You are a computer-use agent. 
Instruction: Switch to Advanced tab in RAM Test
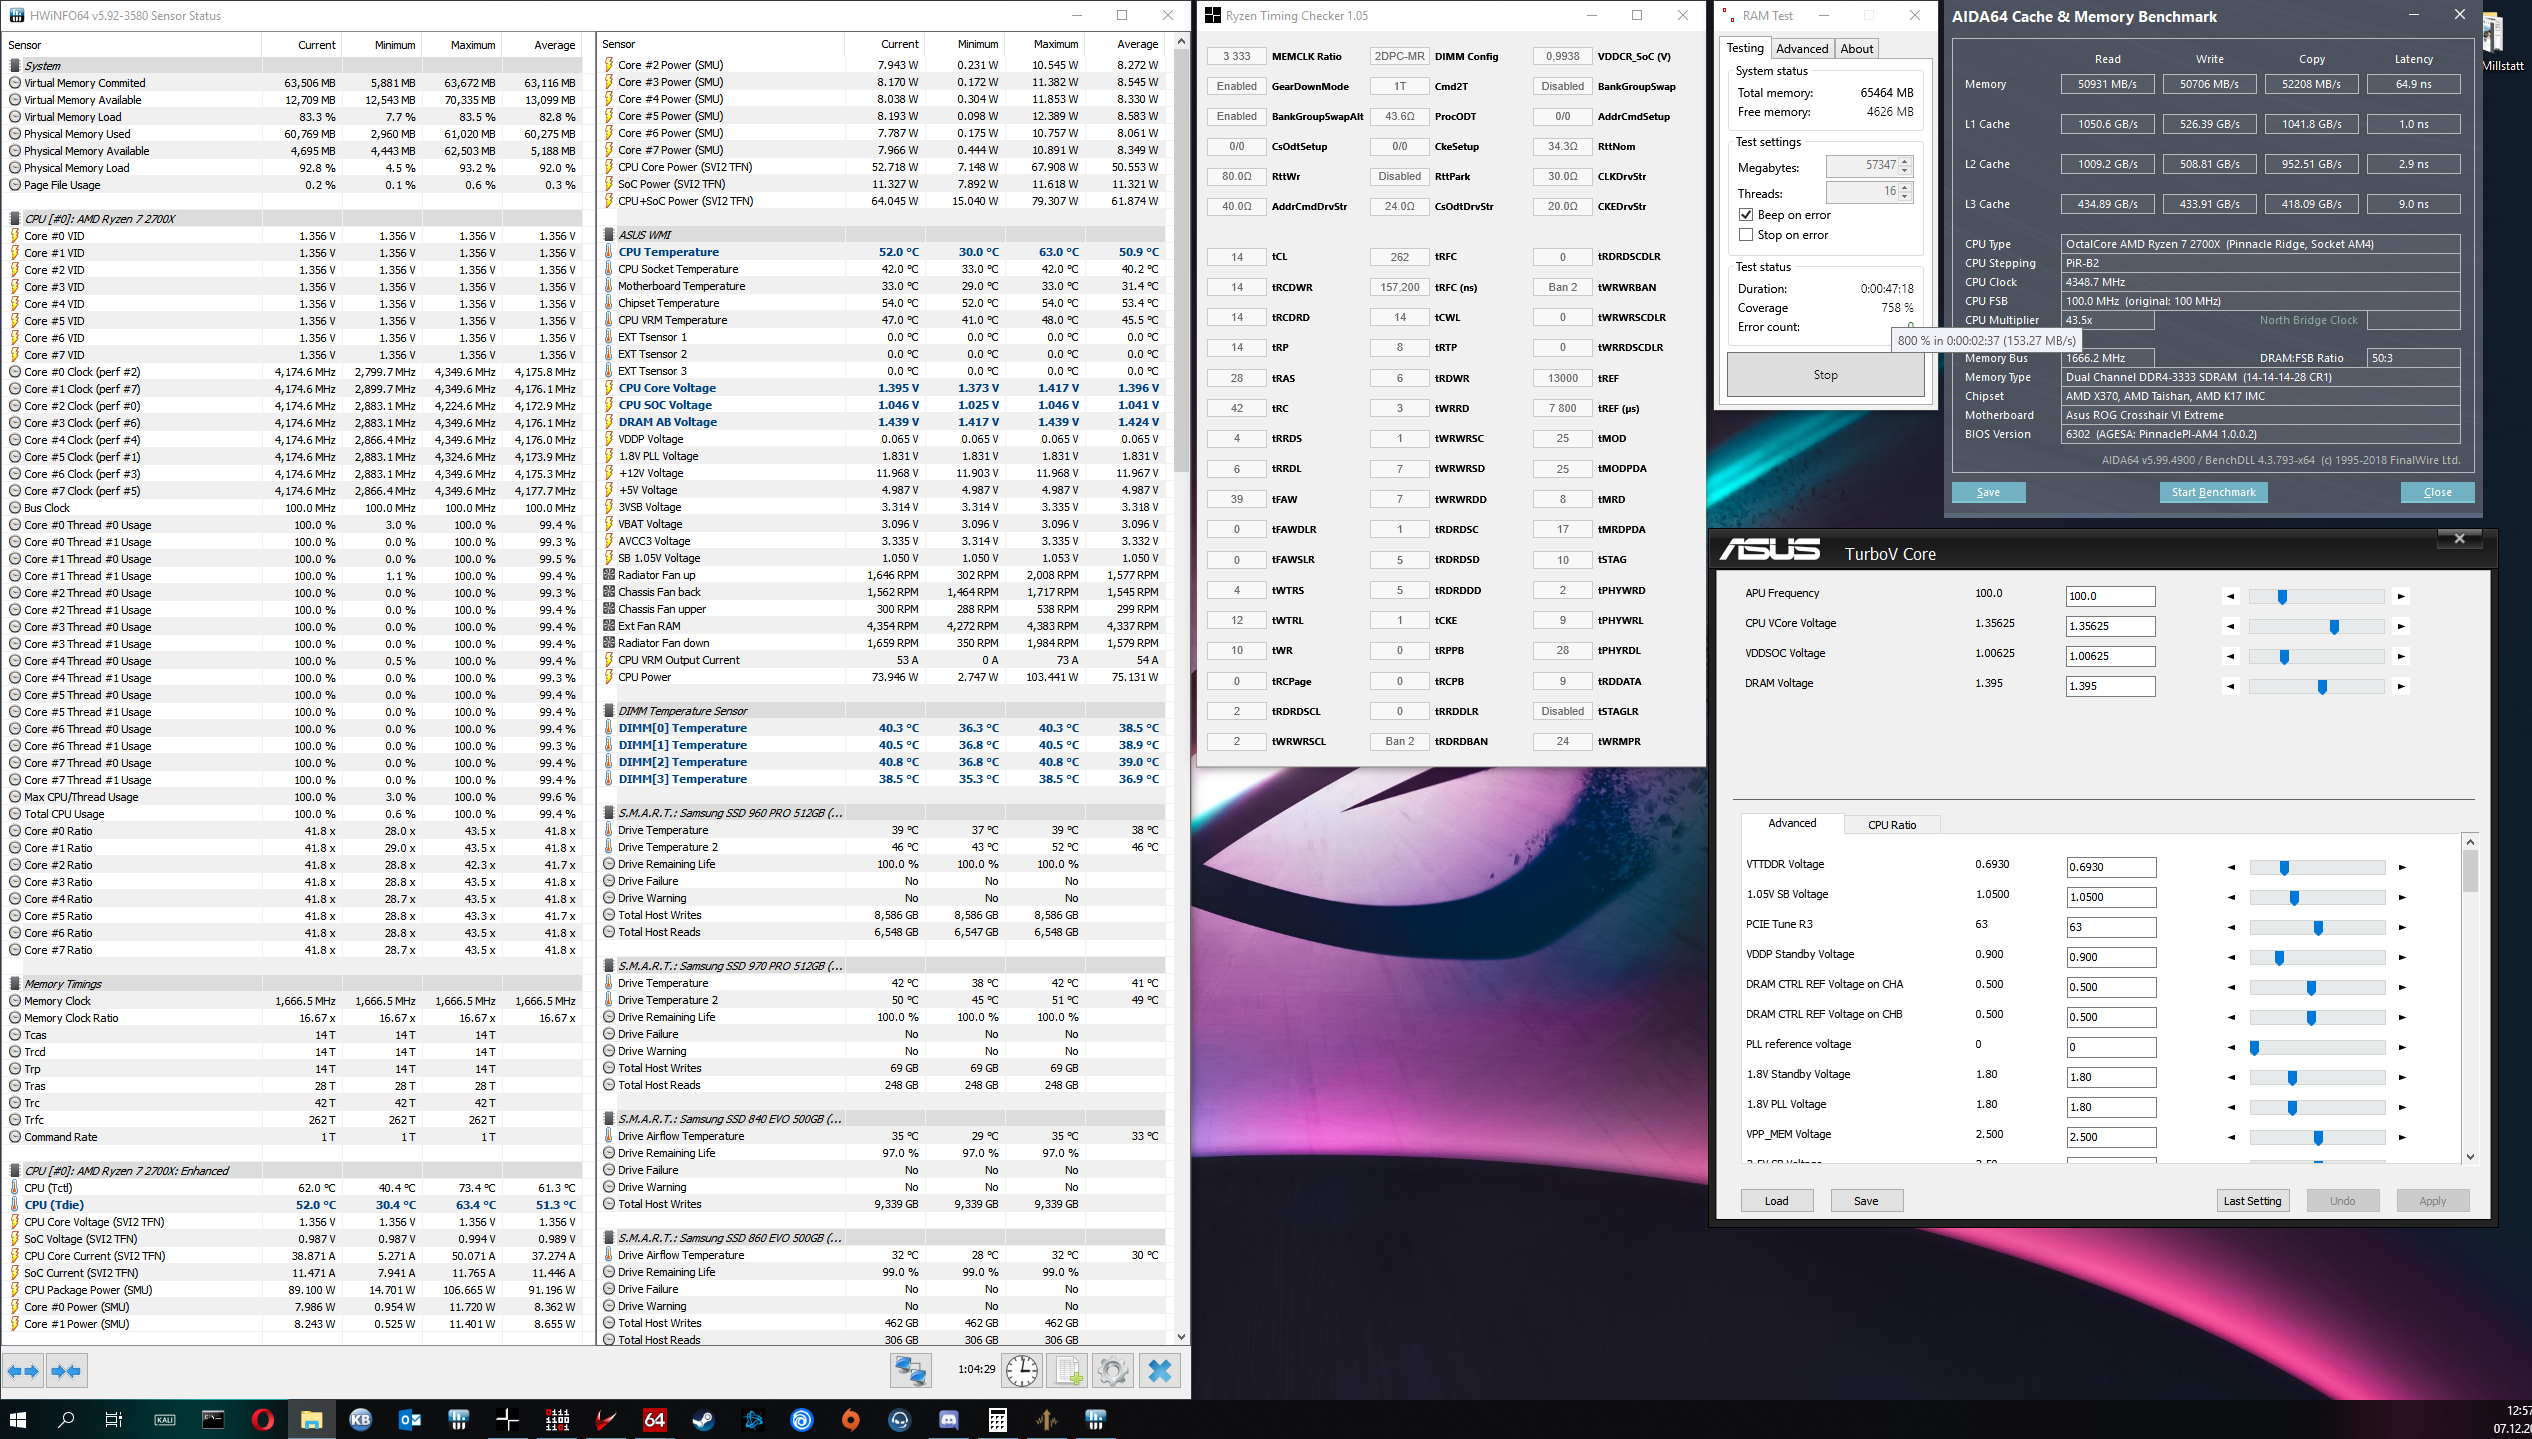pyautogui.click(x=1802, y=49)
